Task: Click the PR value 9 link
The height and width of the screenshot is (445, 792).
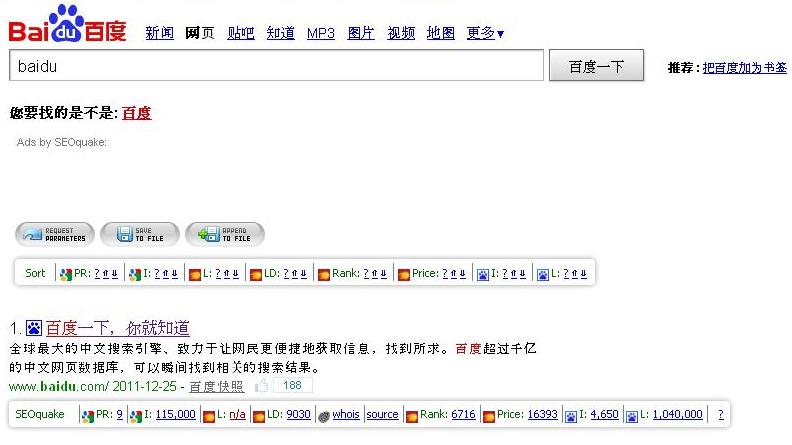Action: click(x=119, y=414)
